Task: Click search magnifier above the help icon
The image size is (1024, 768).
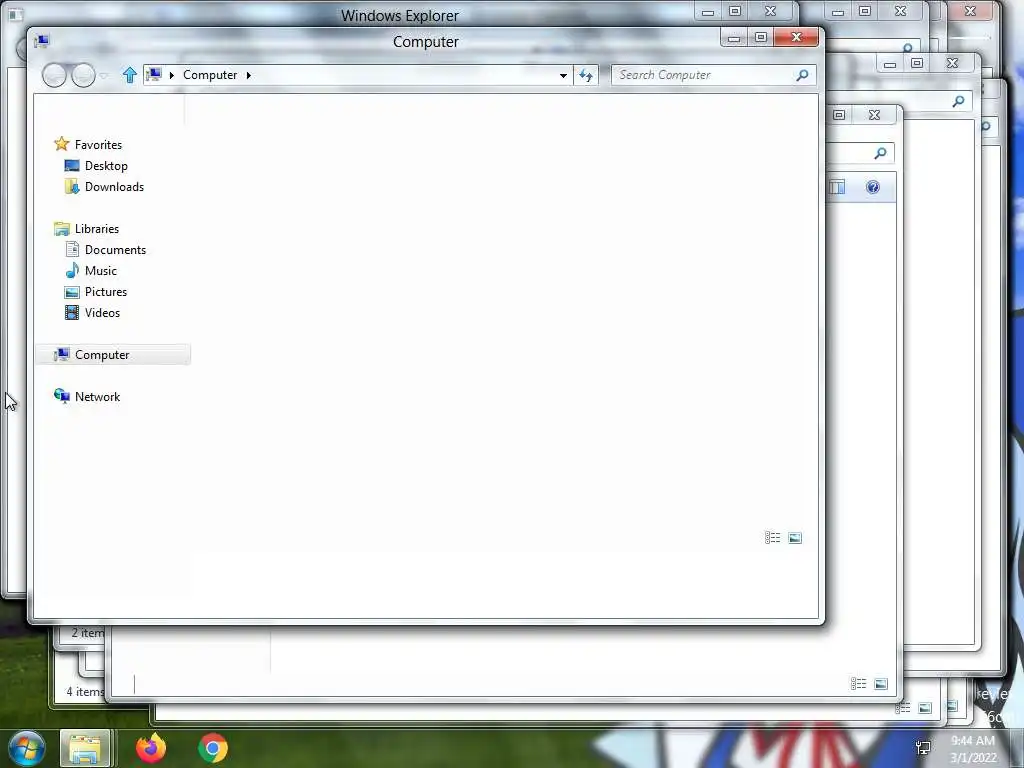Action: tap(880, 153)
